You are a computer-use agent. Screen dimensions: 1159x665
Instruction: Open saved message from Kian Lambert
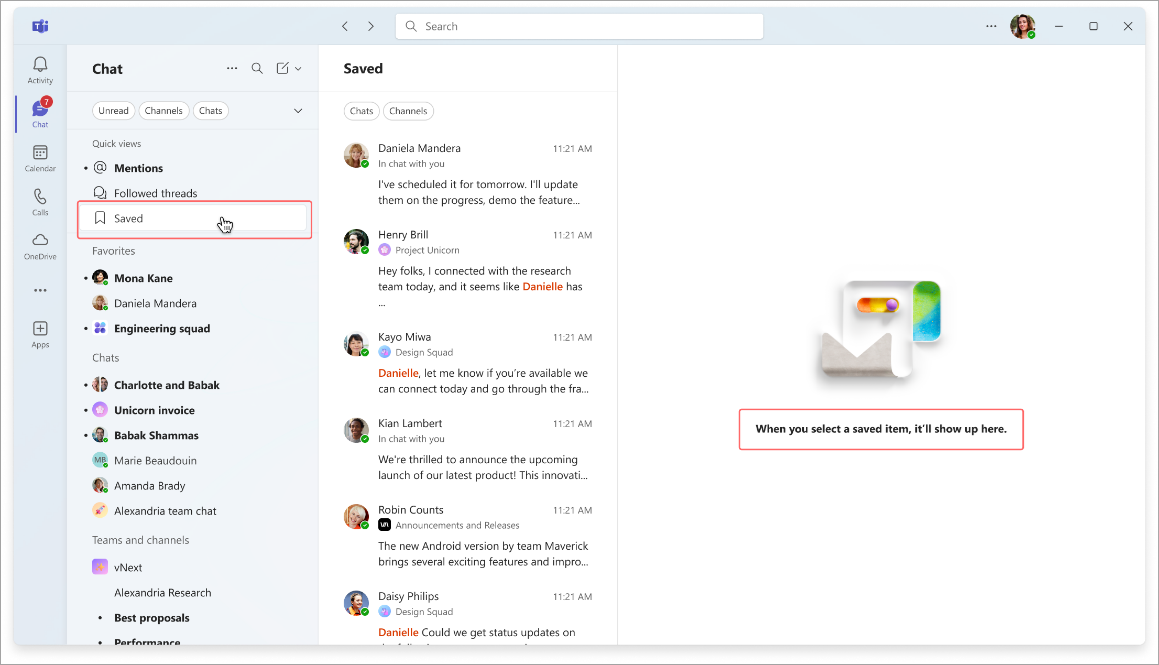468,449
